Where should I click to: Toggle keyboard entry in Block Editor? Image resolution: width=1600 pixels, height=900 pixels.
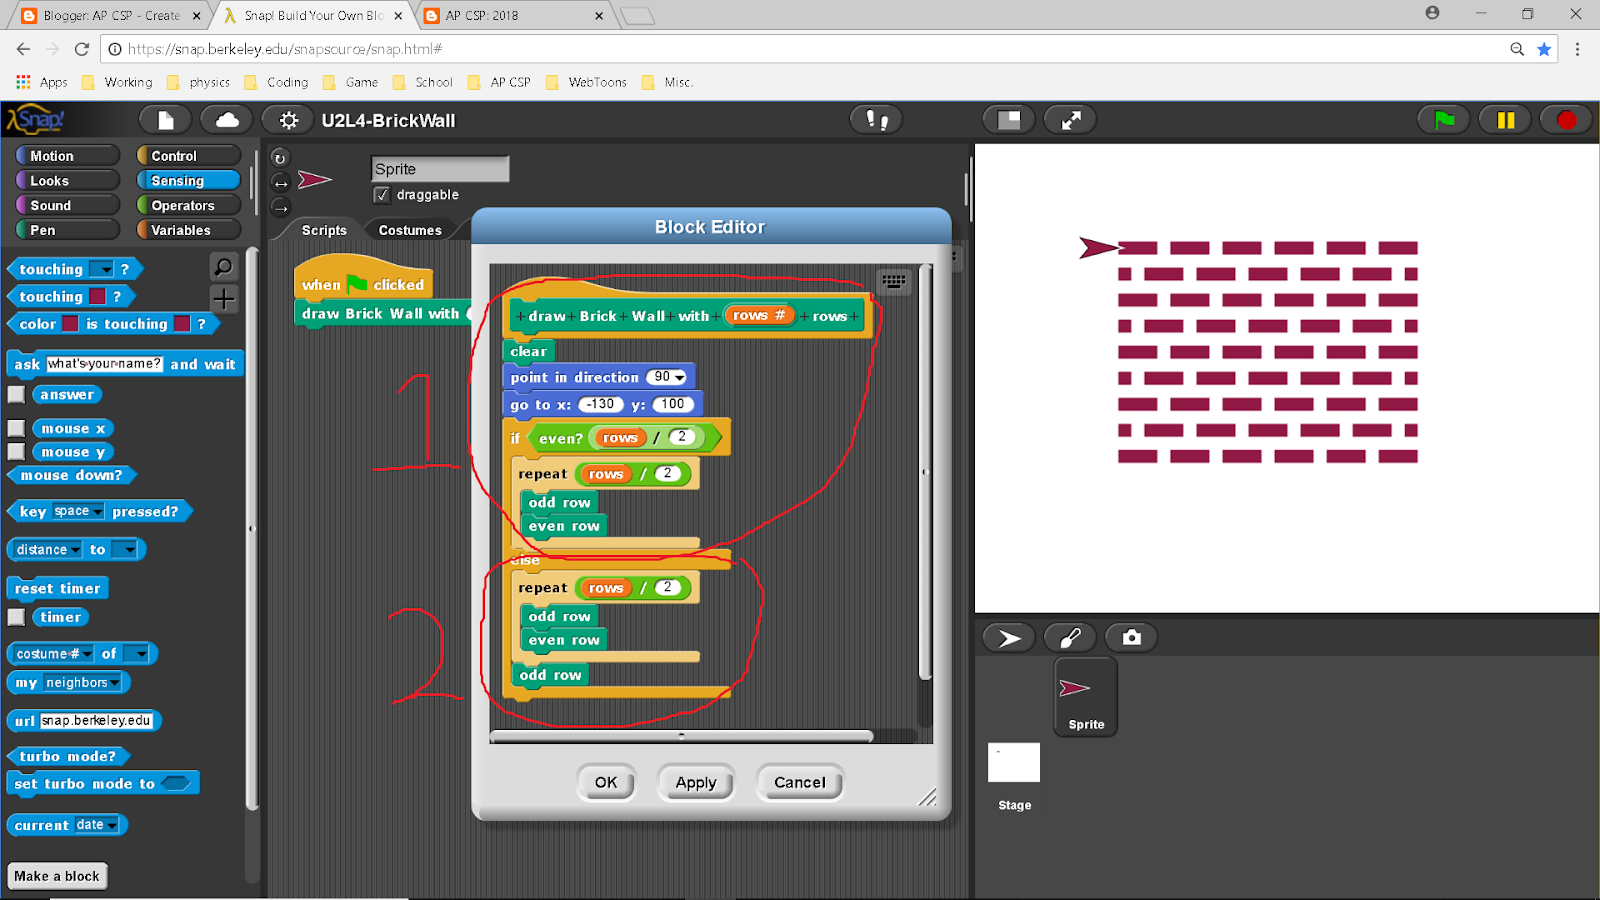click(893, 282)
